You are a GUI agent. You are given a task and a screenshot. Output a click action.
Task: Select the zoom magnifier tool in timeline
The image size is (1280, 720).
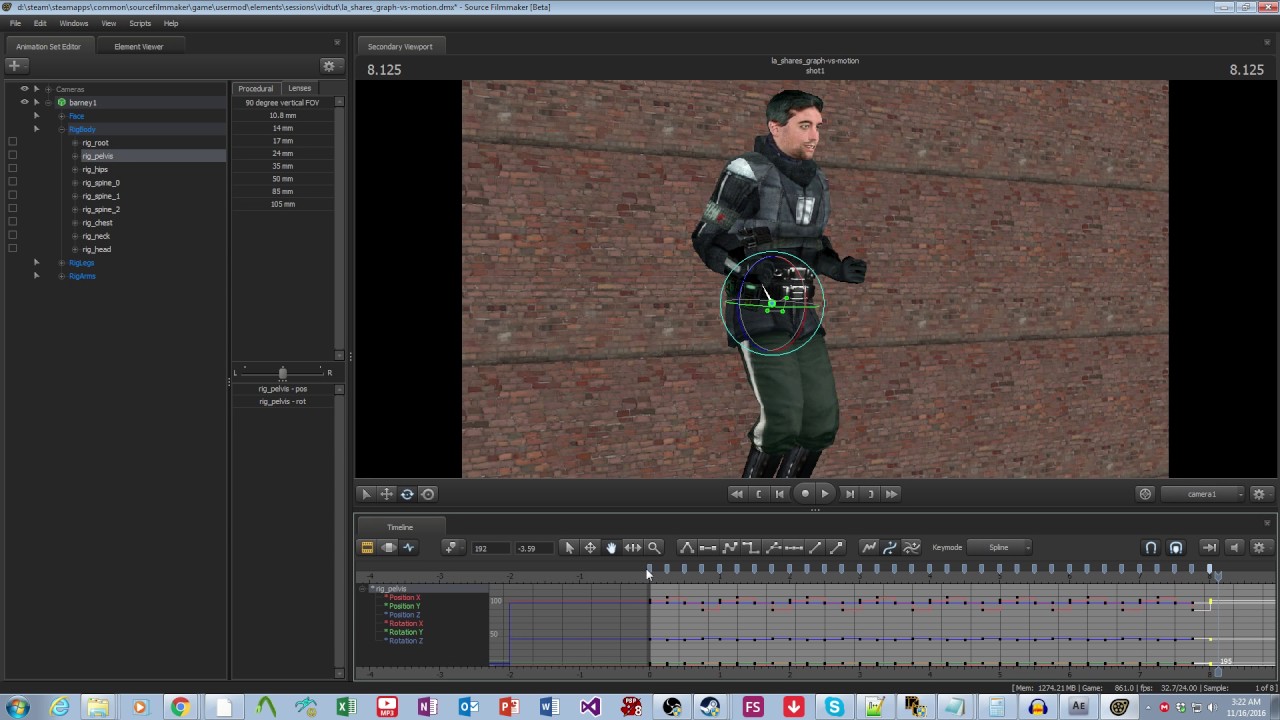654,547
